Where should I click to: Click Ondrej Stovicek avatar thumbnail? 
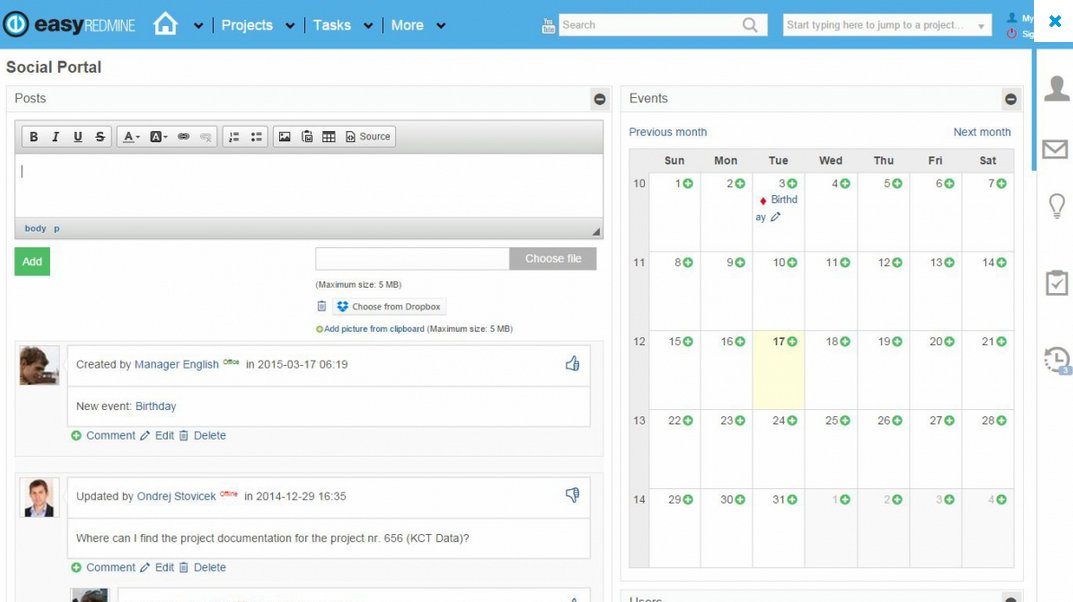pyautogui.click(x=39, y=497)
